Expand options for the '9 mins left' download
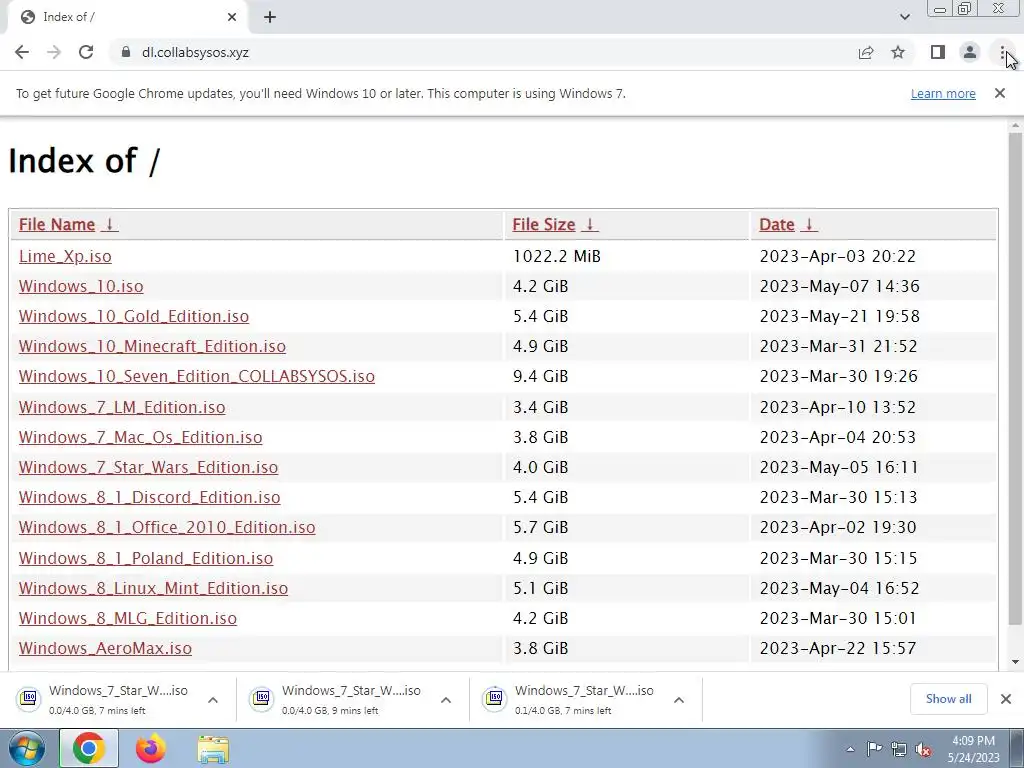 coord(446,699)
